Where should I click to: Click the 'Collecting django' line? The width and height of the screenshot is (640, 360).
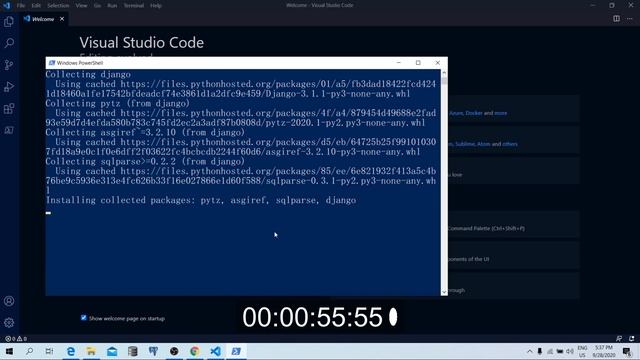pos(88,75)
